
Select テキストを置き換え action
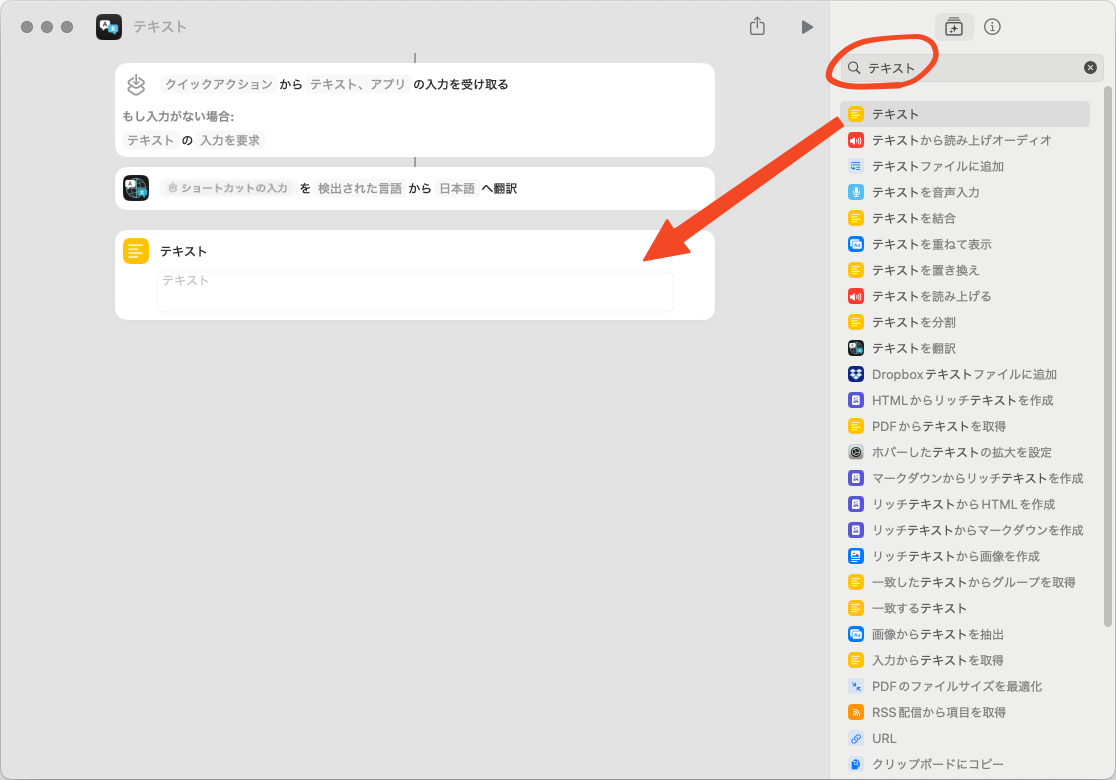pos(964,270)
